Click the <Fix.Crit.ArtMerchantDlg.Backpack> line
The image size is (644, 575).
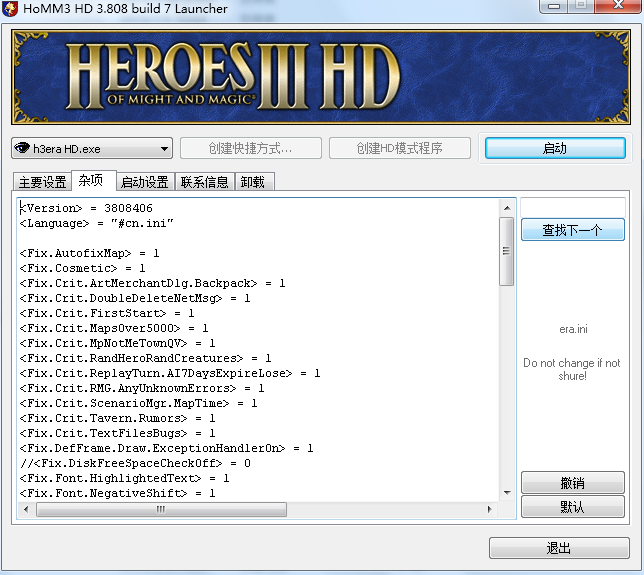click(152, 283)
